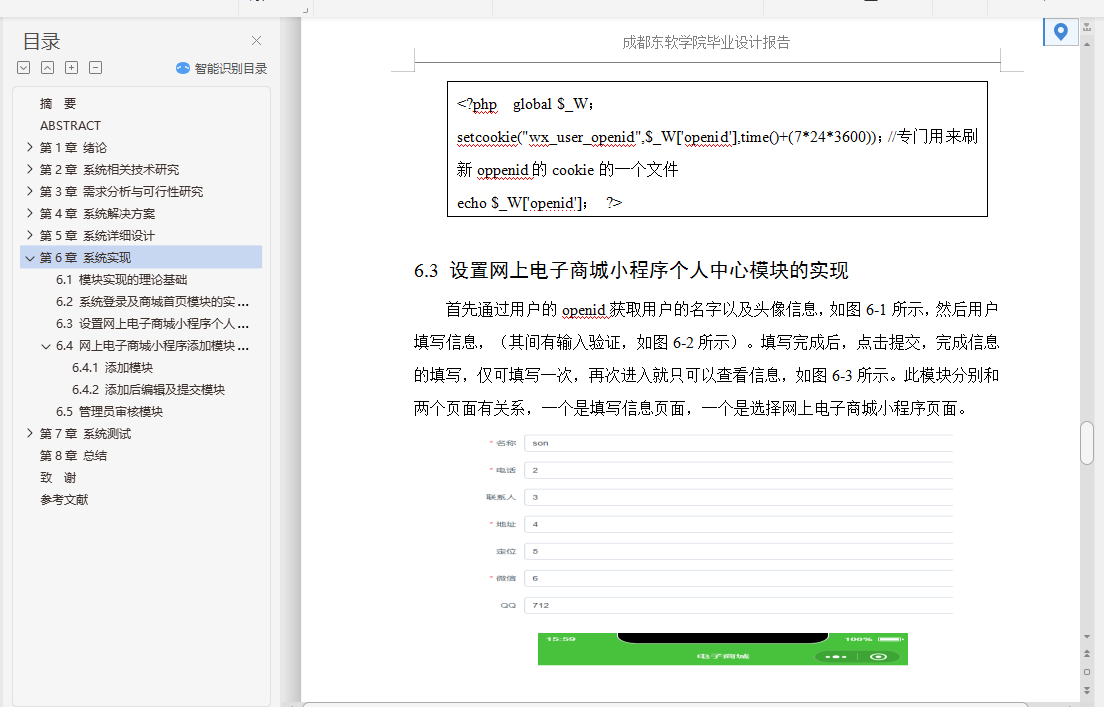Click the document vertical scrollbar thumb

[1086, 442]
